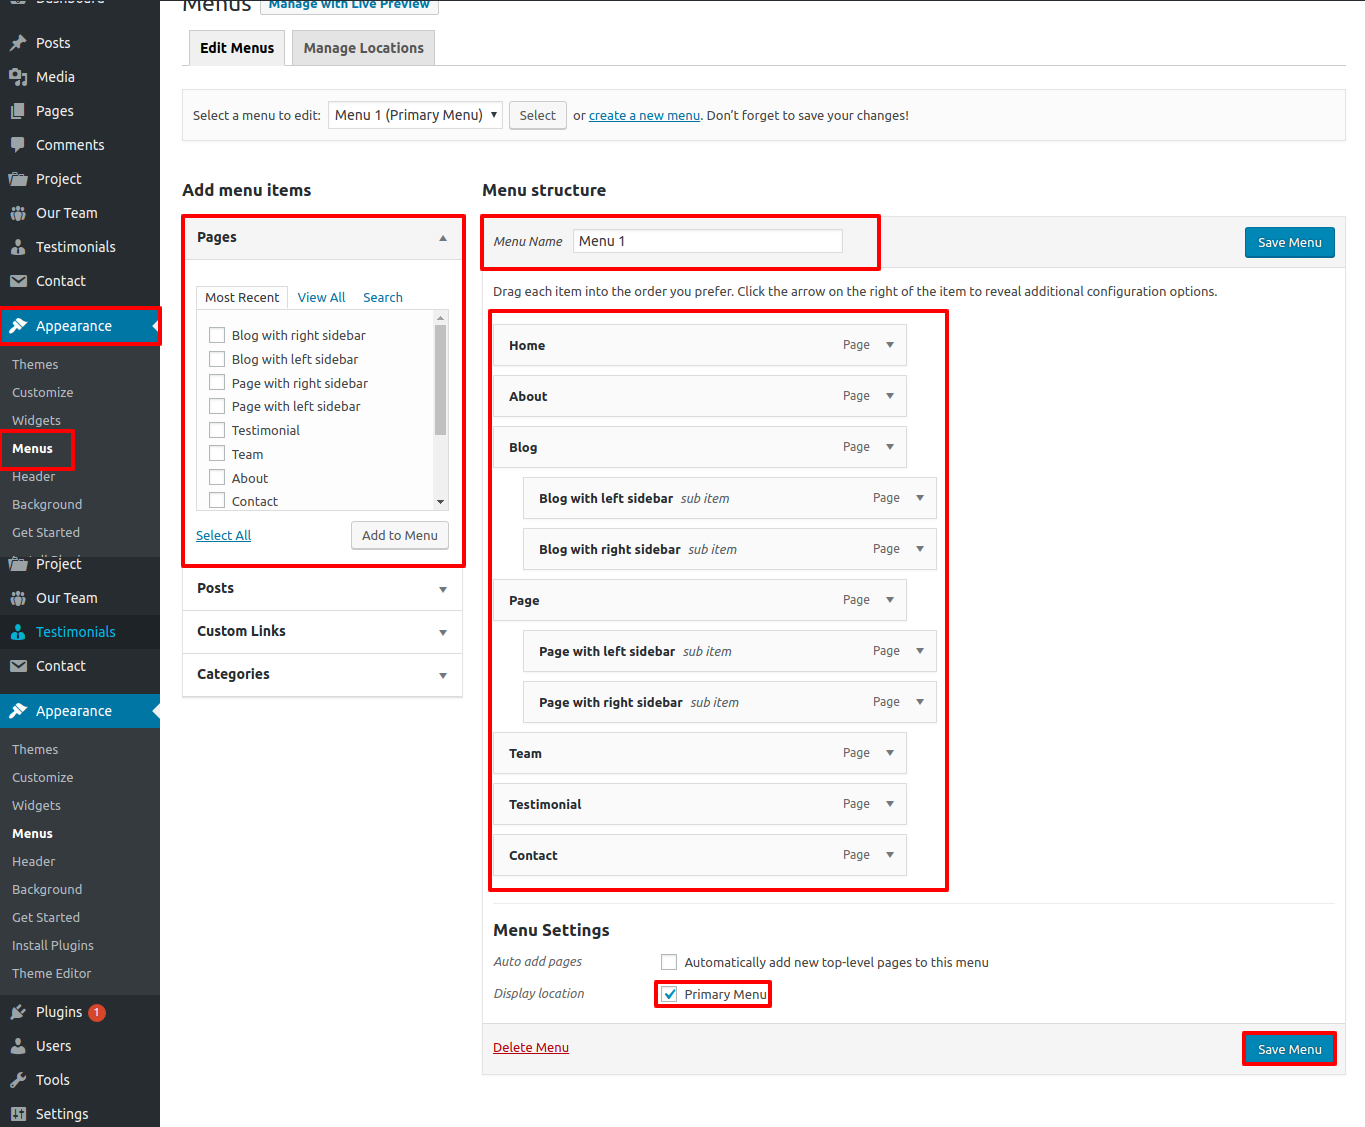
Task: Click the Posts pin icon in sidebar
Action: 18,43
